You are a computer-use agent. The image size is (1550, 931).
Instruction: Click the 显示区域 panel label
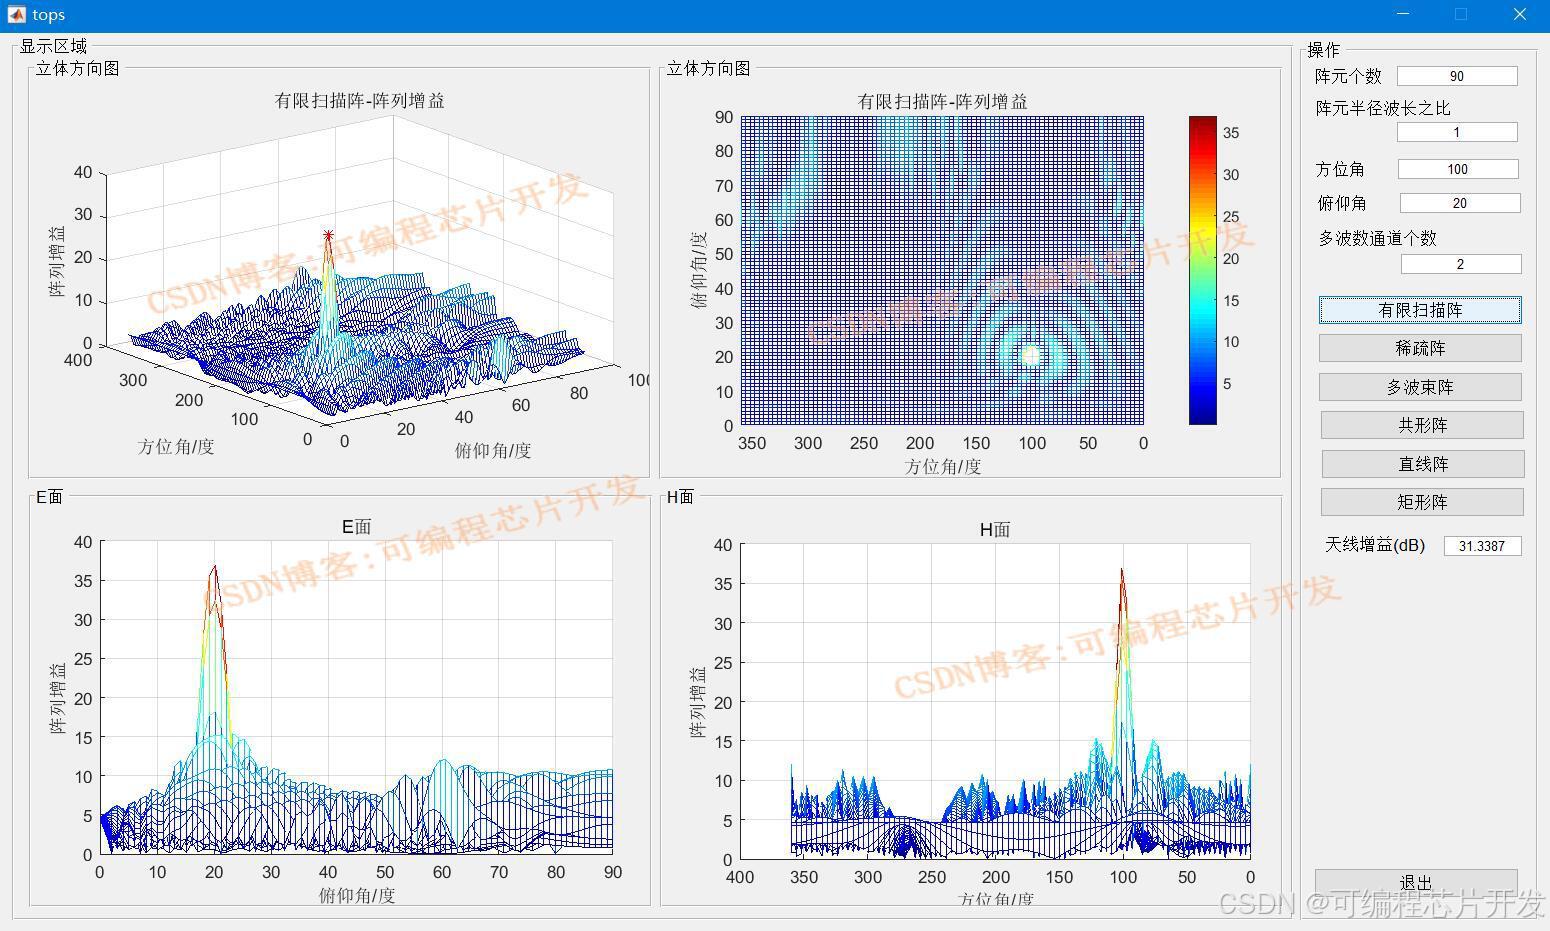[x=53, y=46]
